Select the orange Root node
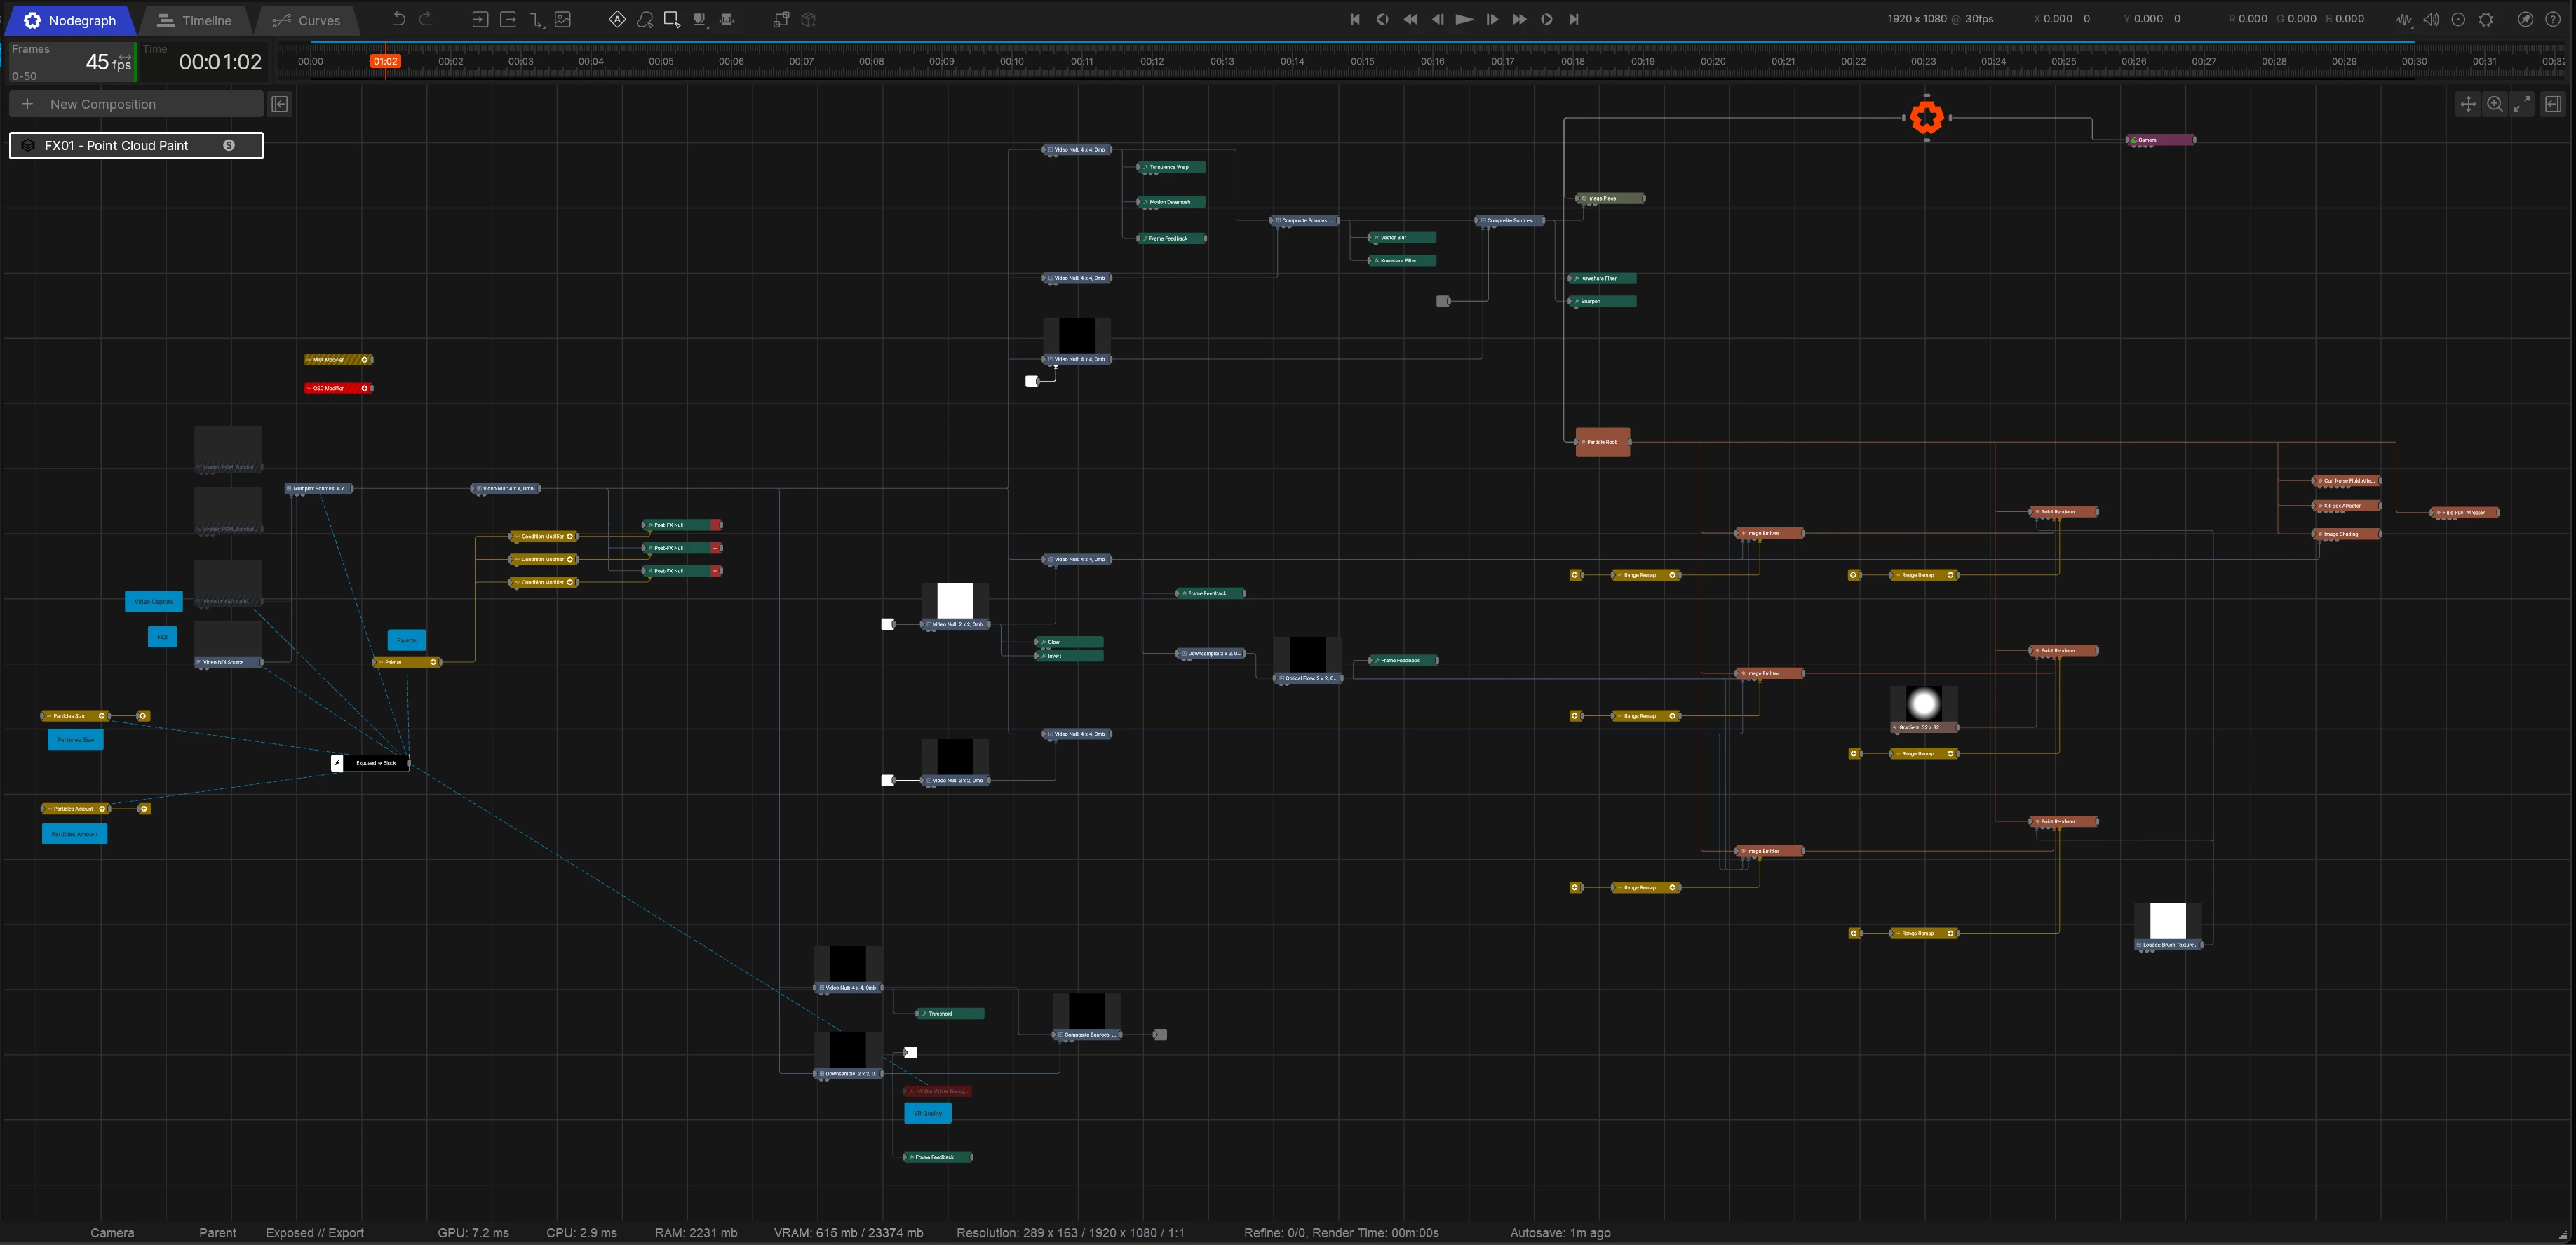 click(1926, 117)
